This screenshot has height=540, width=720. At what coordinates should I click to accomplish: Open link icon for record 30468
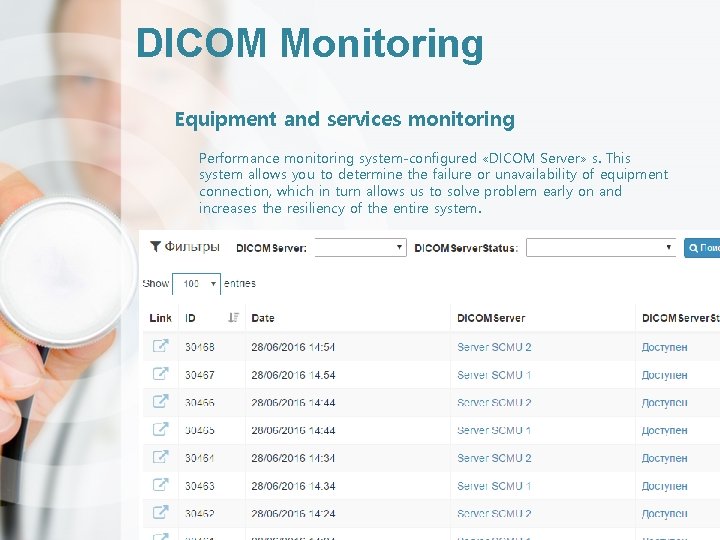tap(160, 346)
